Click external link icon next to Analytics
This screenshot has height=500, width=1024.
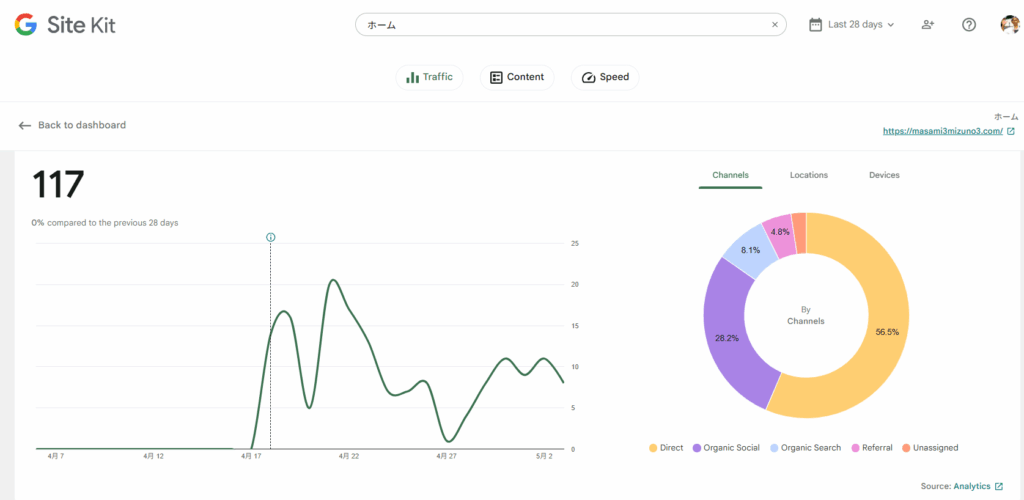pos(998,487)
